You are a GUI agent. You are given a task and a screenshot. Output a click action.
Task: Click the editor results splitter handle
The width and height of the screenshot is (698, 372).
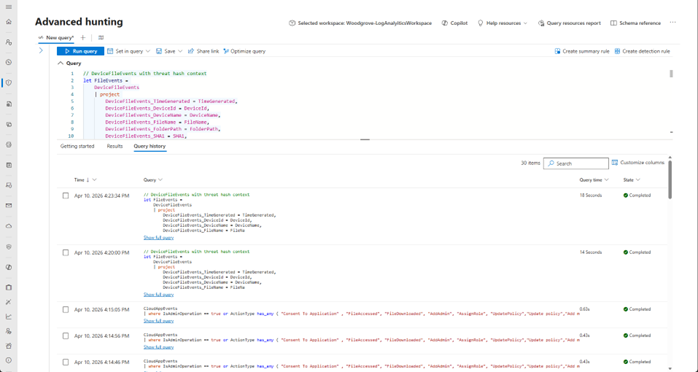[x=365, y=139]
